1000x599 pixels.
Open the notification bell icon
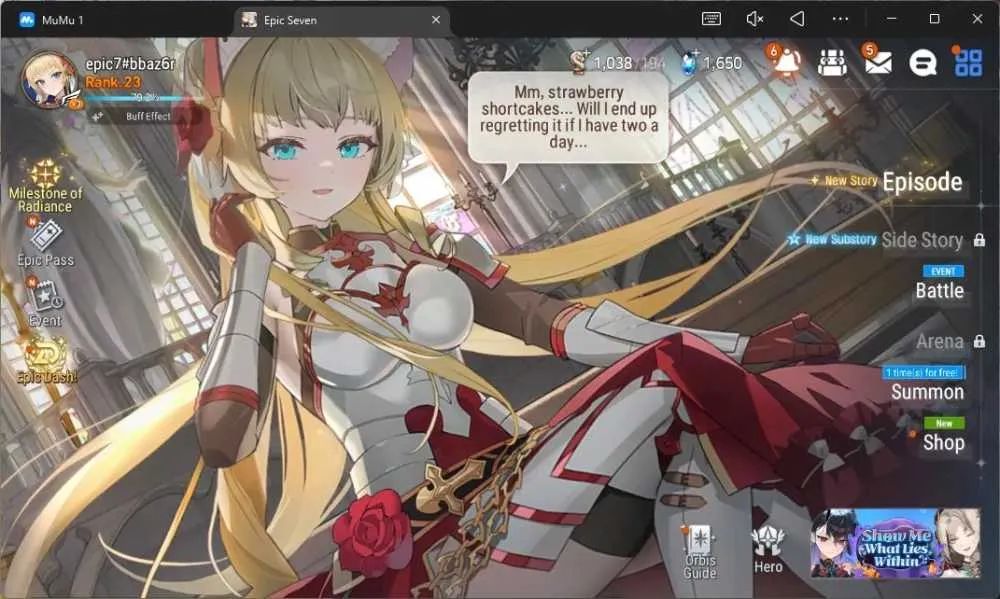tap(786, 62)
